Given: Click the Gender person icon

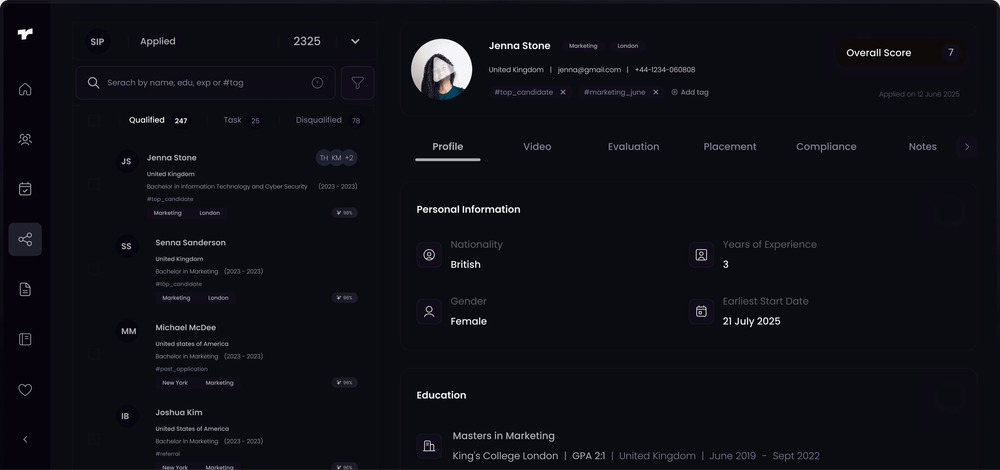Looking at the screenshot, I should (429, 312).
